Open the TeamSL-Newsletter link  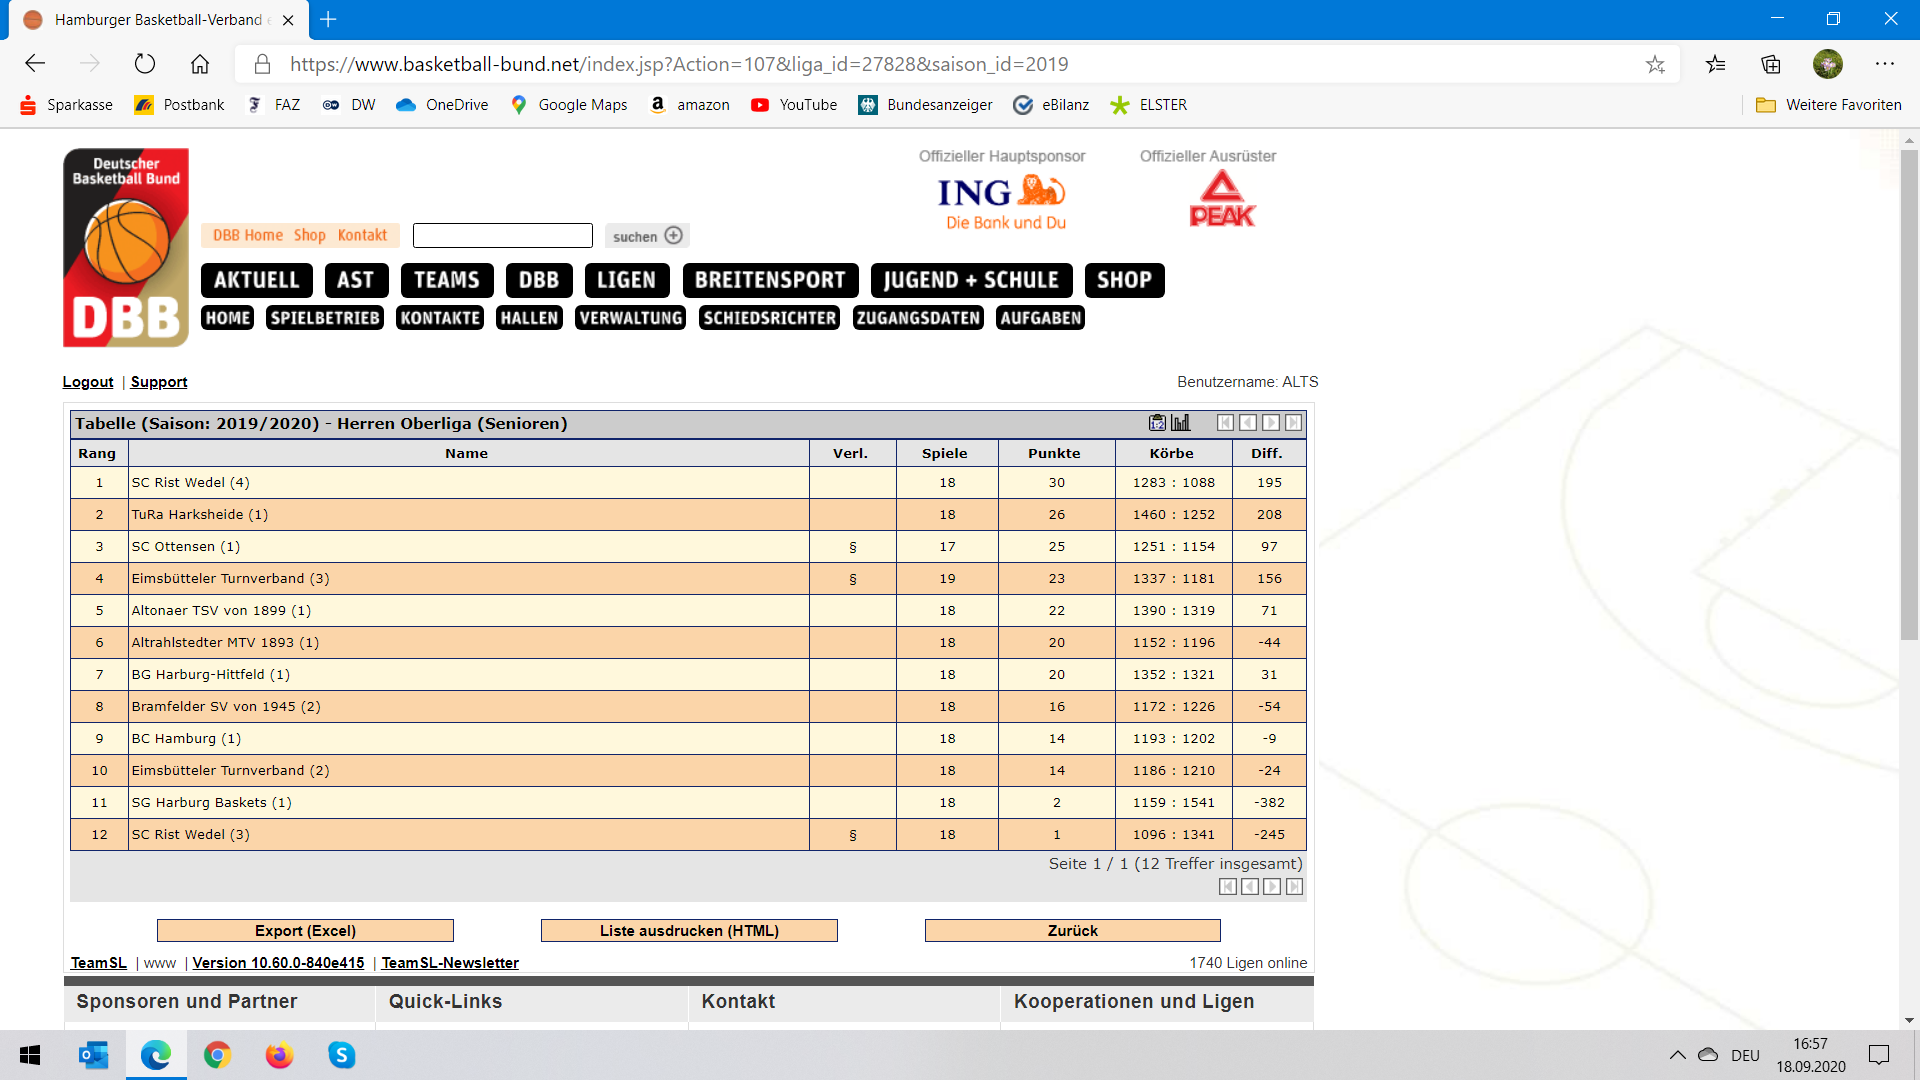pos(450,963)
